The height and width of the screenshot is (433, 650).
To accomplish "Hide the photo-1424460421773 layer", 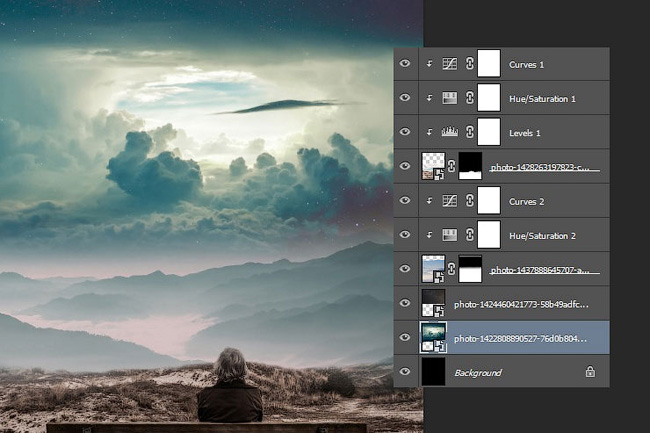I will (x=405, y=303).
